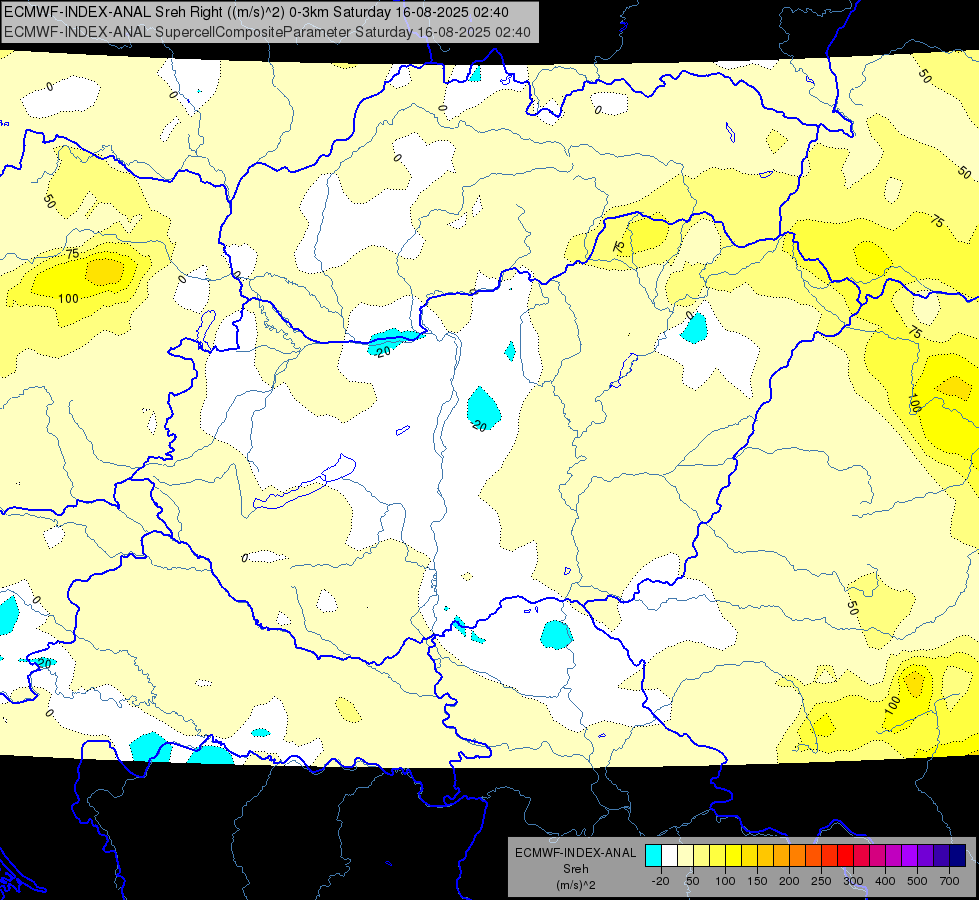Screen dimensions: 979x900
Task: Click the 'Sreh' label in the legend
Action: pyautogui.click(x=575, y=869)
